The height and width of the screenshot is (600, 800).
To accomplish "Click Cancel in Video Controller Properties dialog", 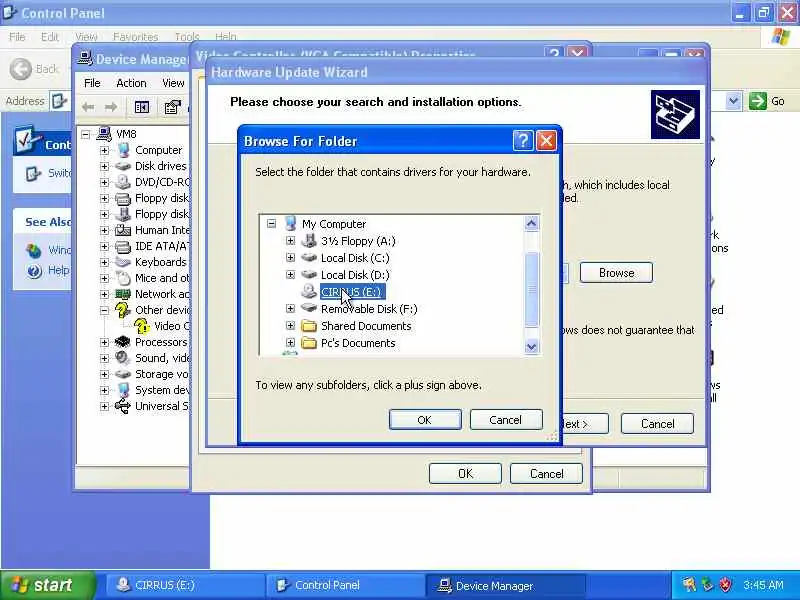I will [546, 473].
